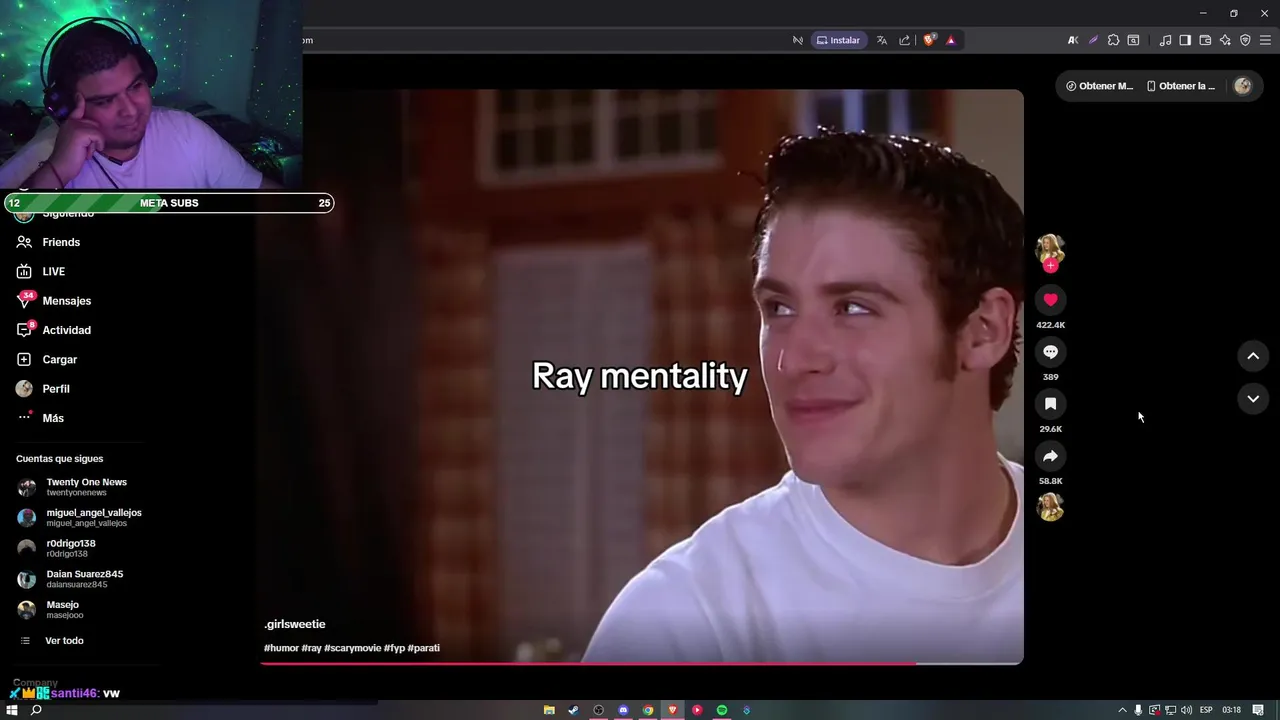The height and width of the screenshot is (720, 1280).
Task: Open Friends in the sidebar
Action: pos(61,242)
